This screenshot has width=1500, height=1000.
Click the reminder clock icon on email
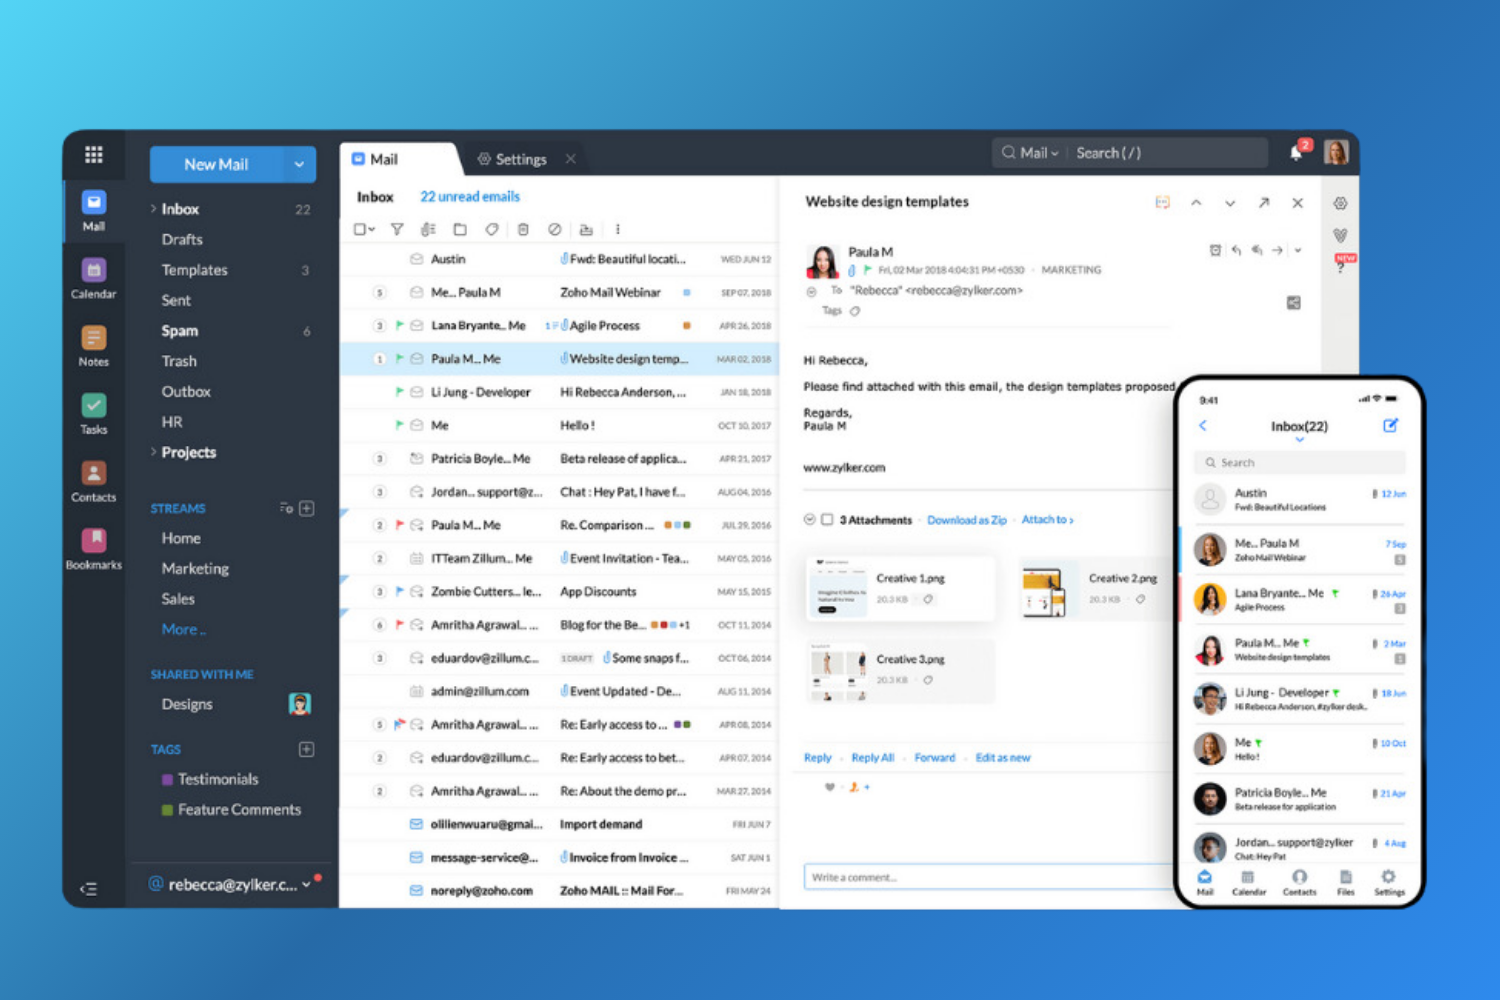click(x=1215, y=250)
